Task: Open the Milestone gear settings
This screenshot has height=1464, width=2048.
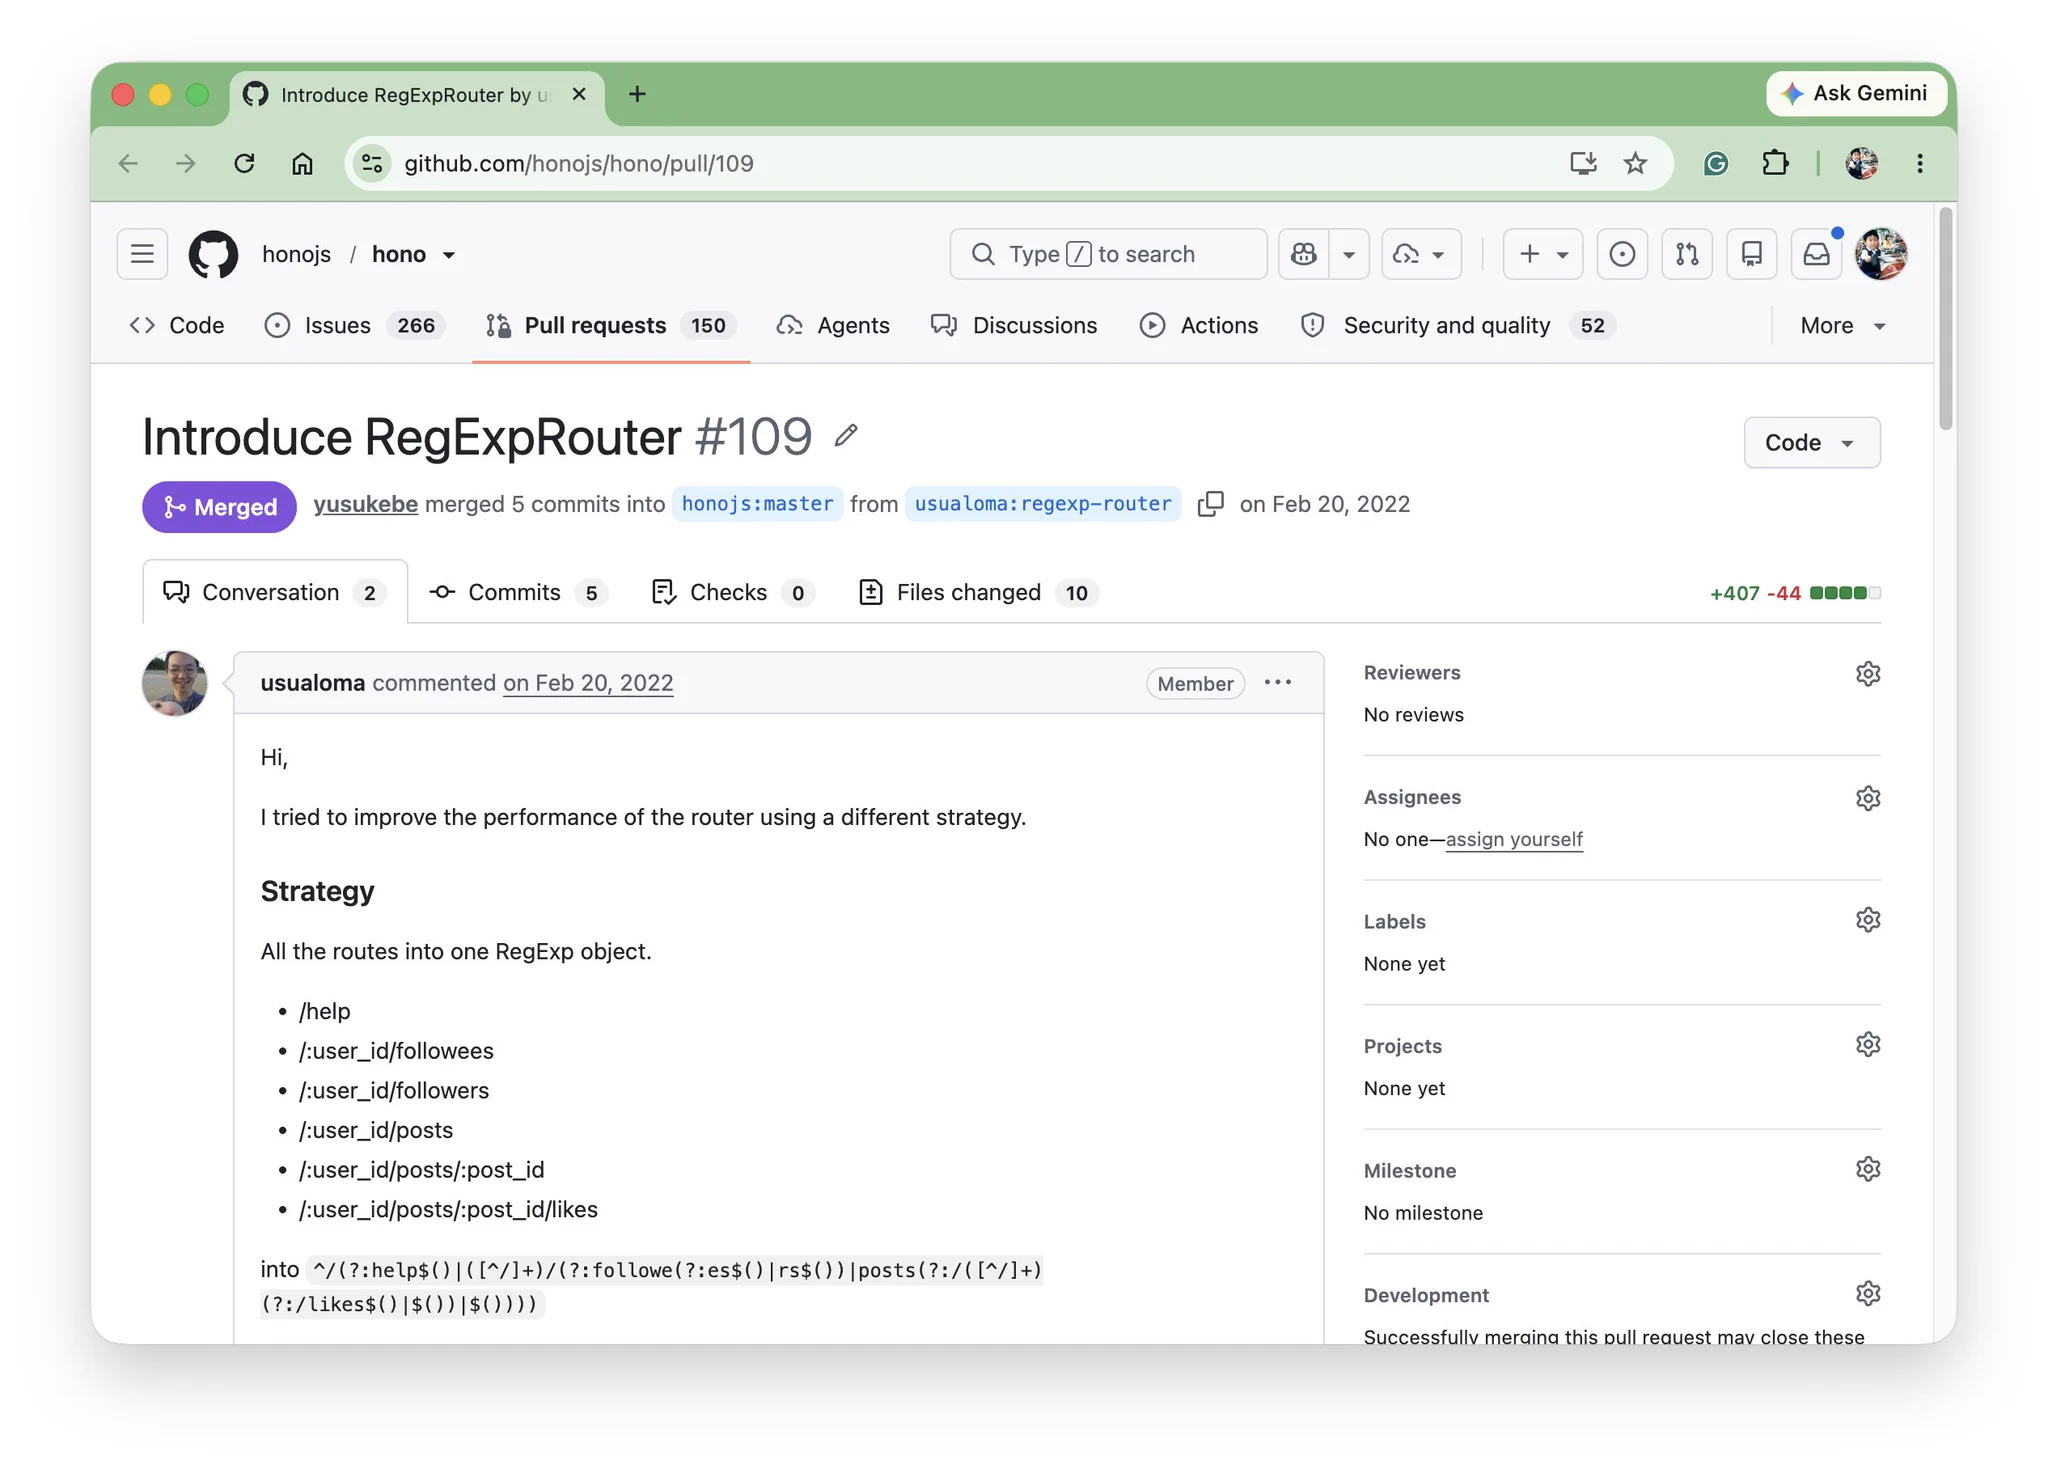Action: pos(1868,1169)
